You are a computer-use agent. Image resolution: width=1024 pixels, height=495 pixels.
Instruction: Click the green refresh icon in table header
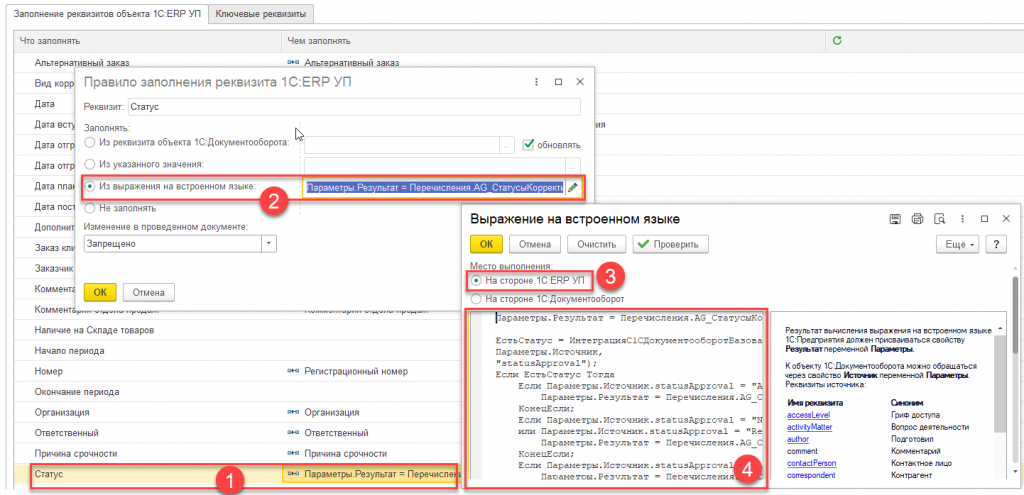[837, 40]
